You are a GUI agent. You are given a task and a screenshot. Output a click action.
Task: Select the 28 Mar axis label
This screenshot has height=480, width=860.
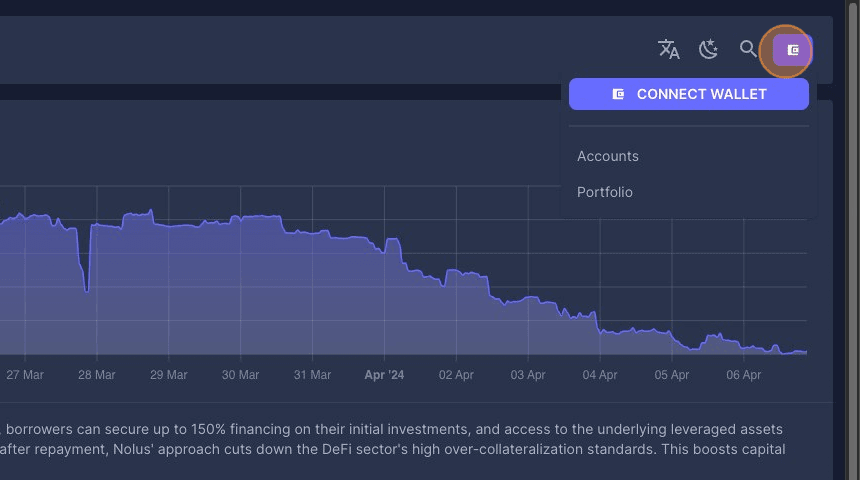coord(97,375)
